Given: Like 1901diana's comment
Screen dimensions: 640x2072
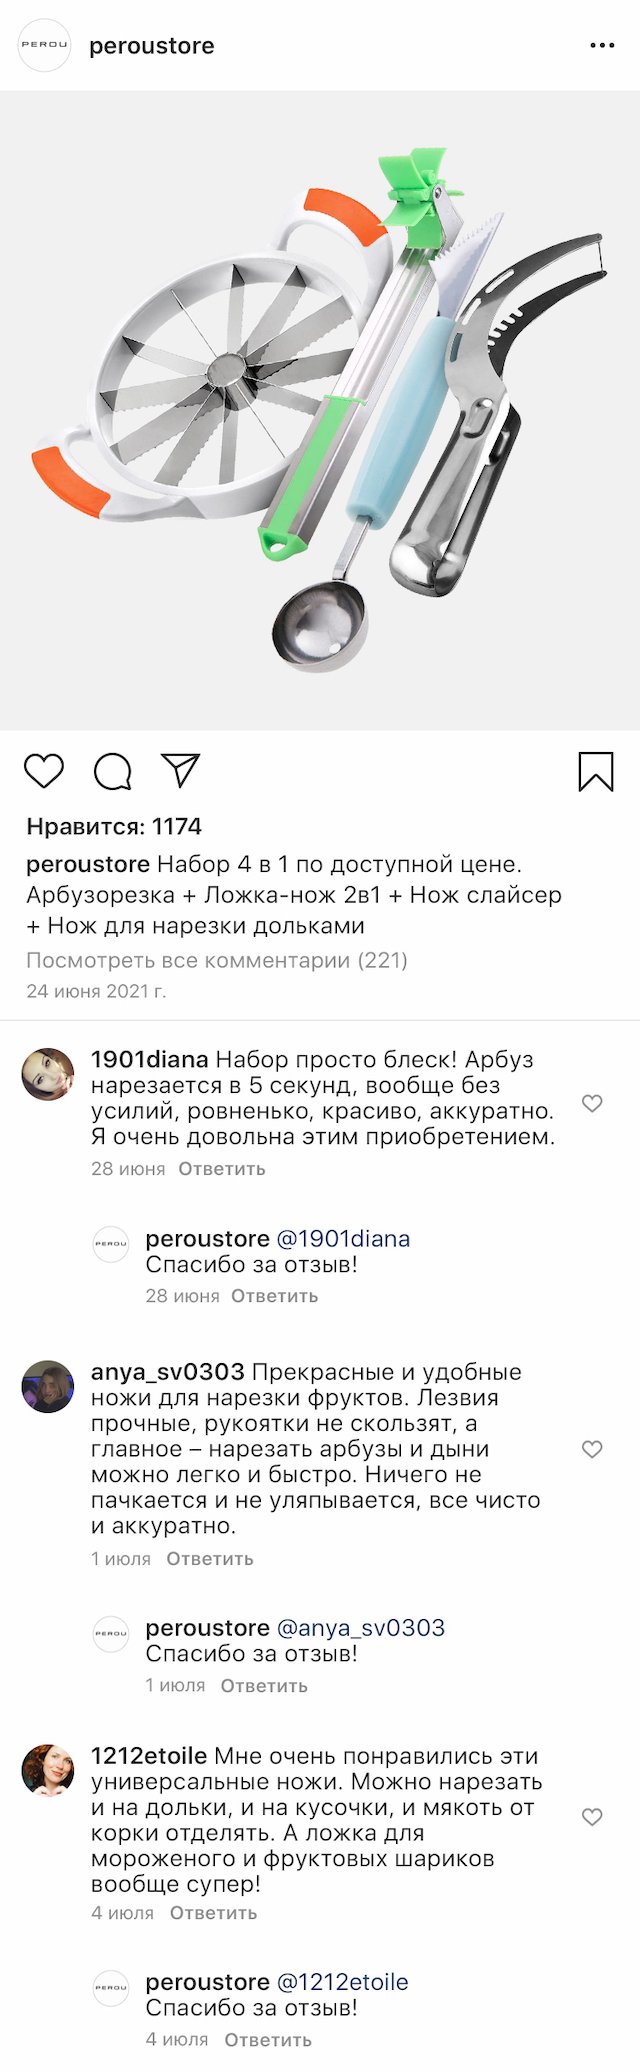Looking at the screenshot, I should click(592, 1103).
